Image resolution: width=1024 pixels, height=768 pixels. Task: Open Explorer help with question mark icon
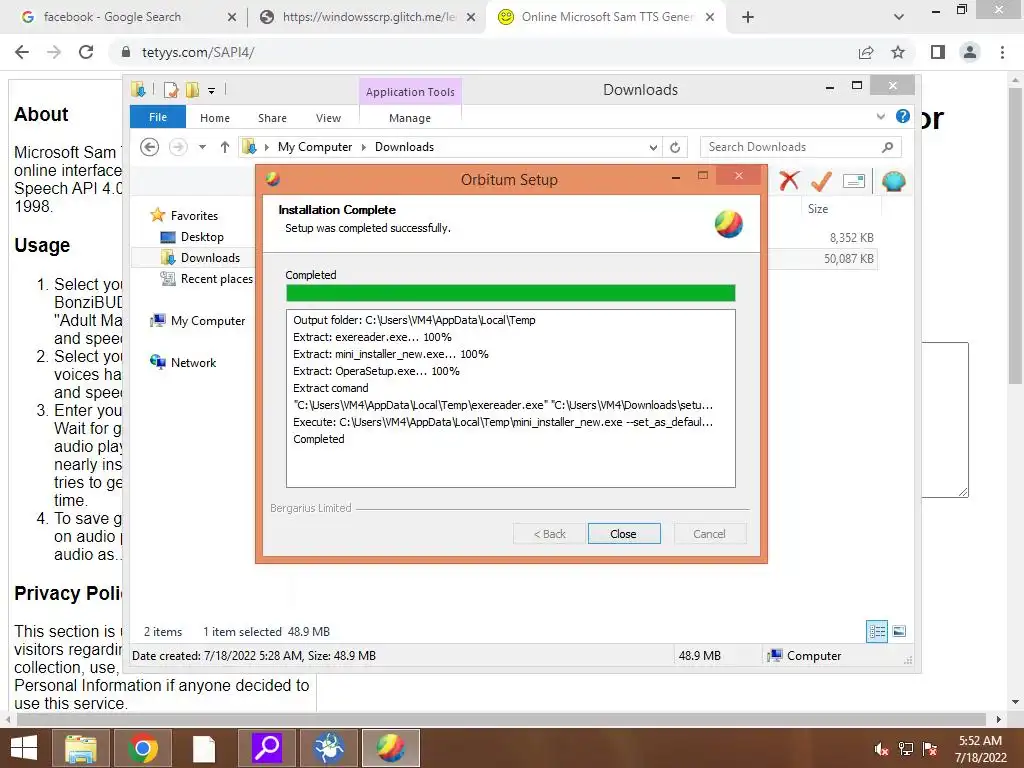pos(903,116)
